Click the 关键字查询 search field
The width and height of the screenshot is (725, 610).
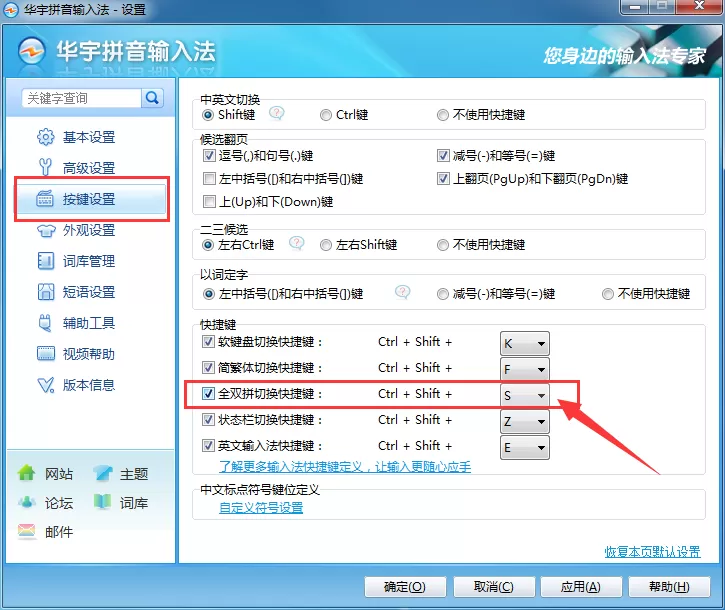pos(81,98)
